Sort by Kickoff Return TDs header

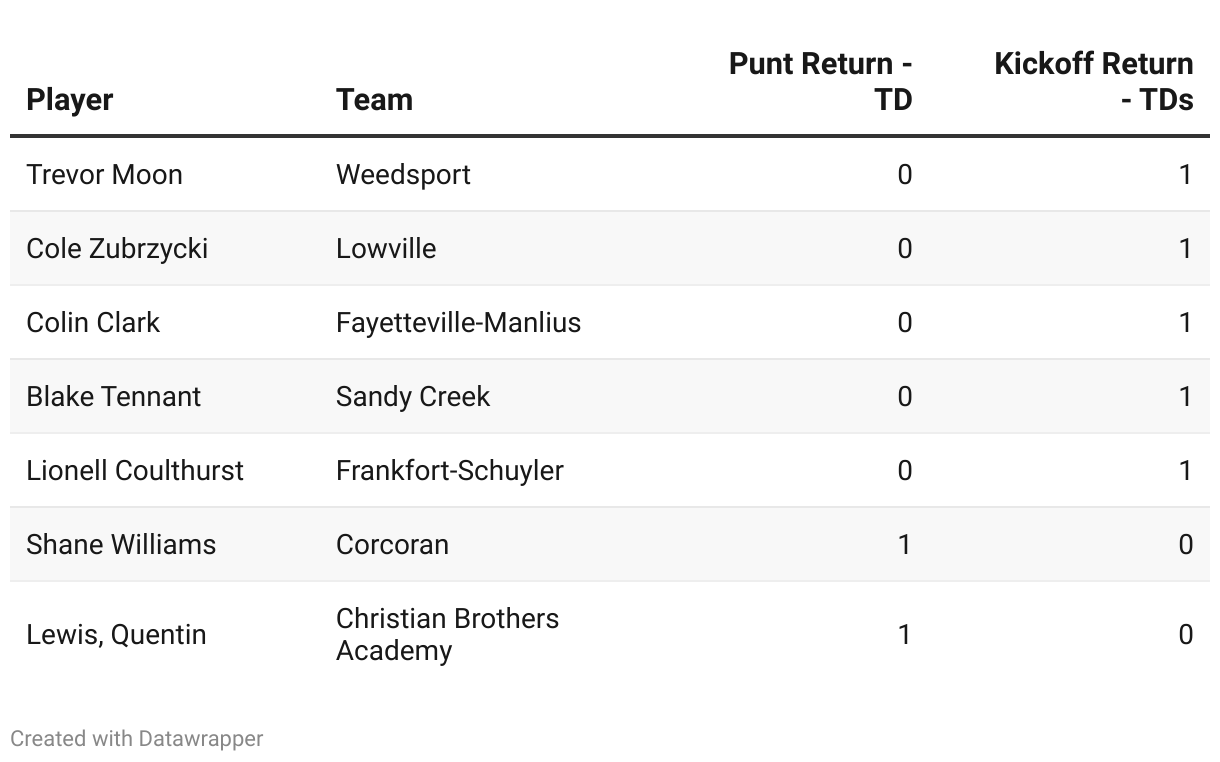click(1093, 81)
